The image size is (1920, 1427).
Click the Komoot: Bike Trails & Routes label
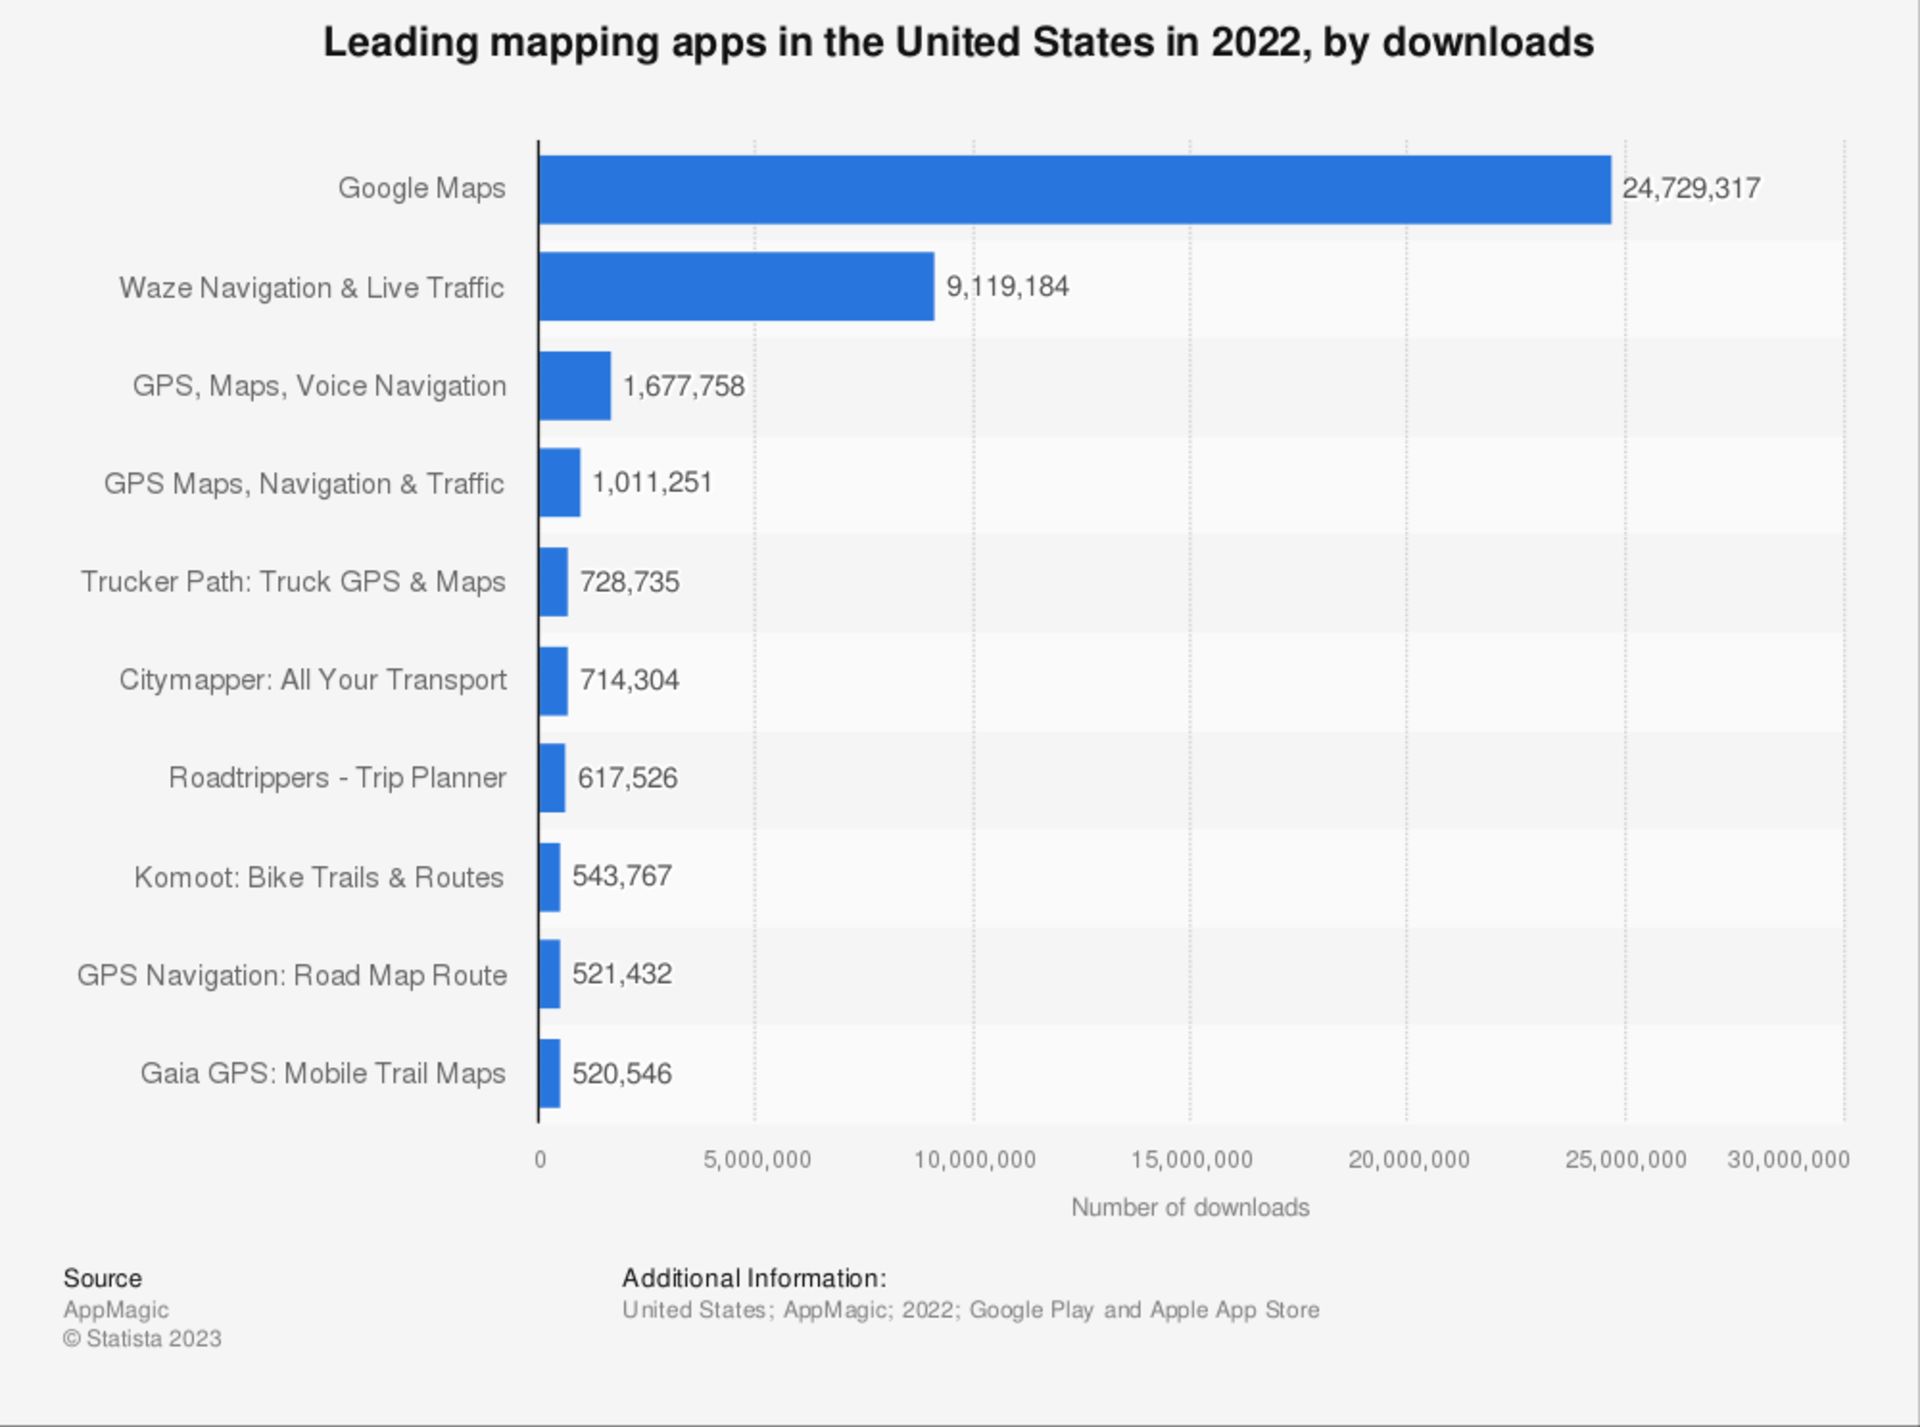click(x=319, y=877)
